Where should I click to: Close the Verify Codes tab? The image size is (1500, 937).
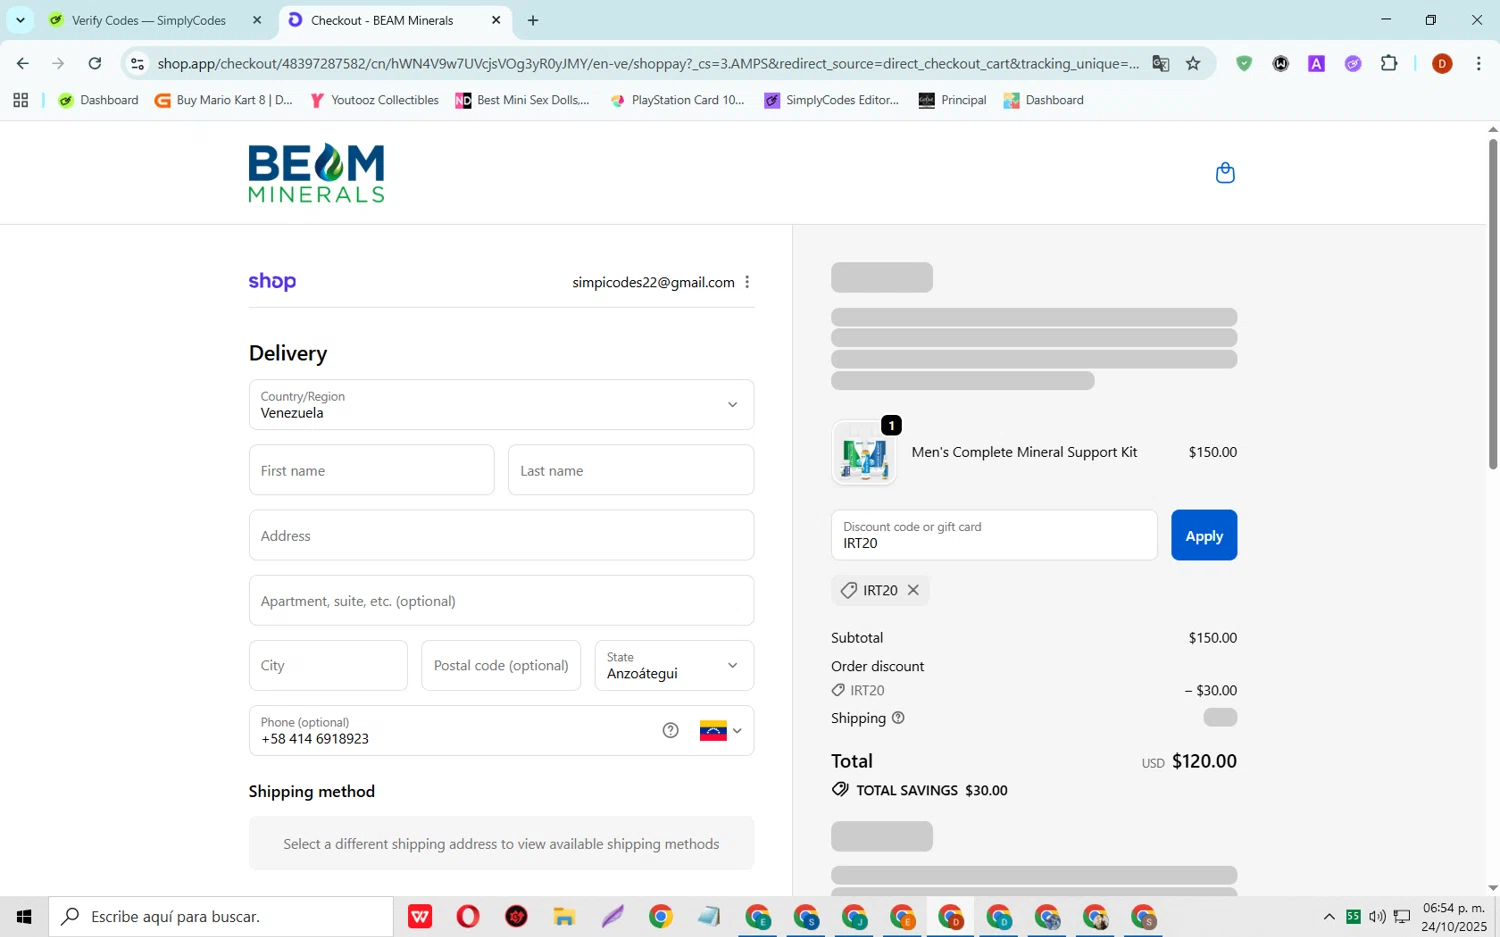pos(257,20)
